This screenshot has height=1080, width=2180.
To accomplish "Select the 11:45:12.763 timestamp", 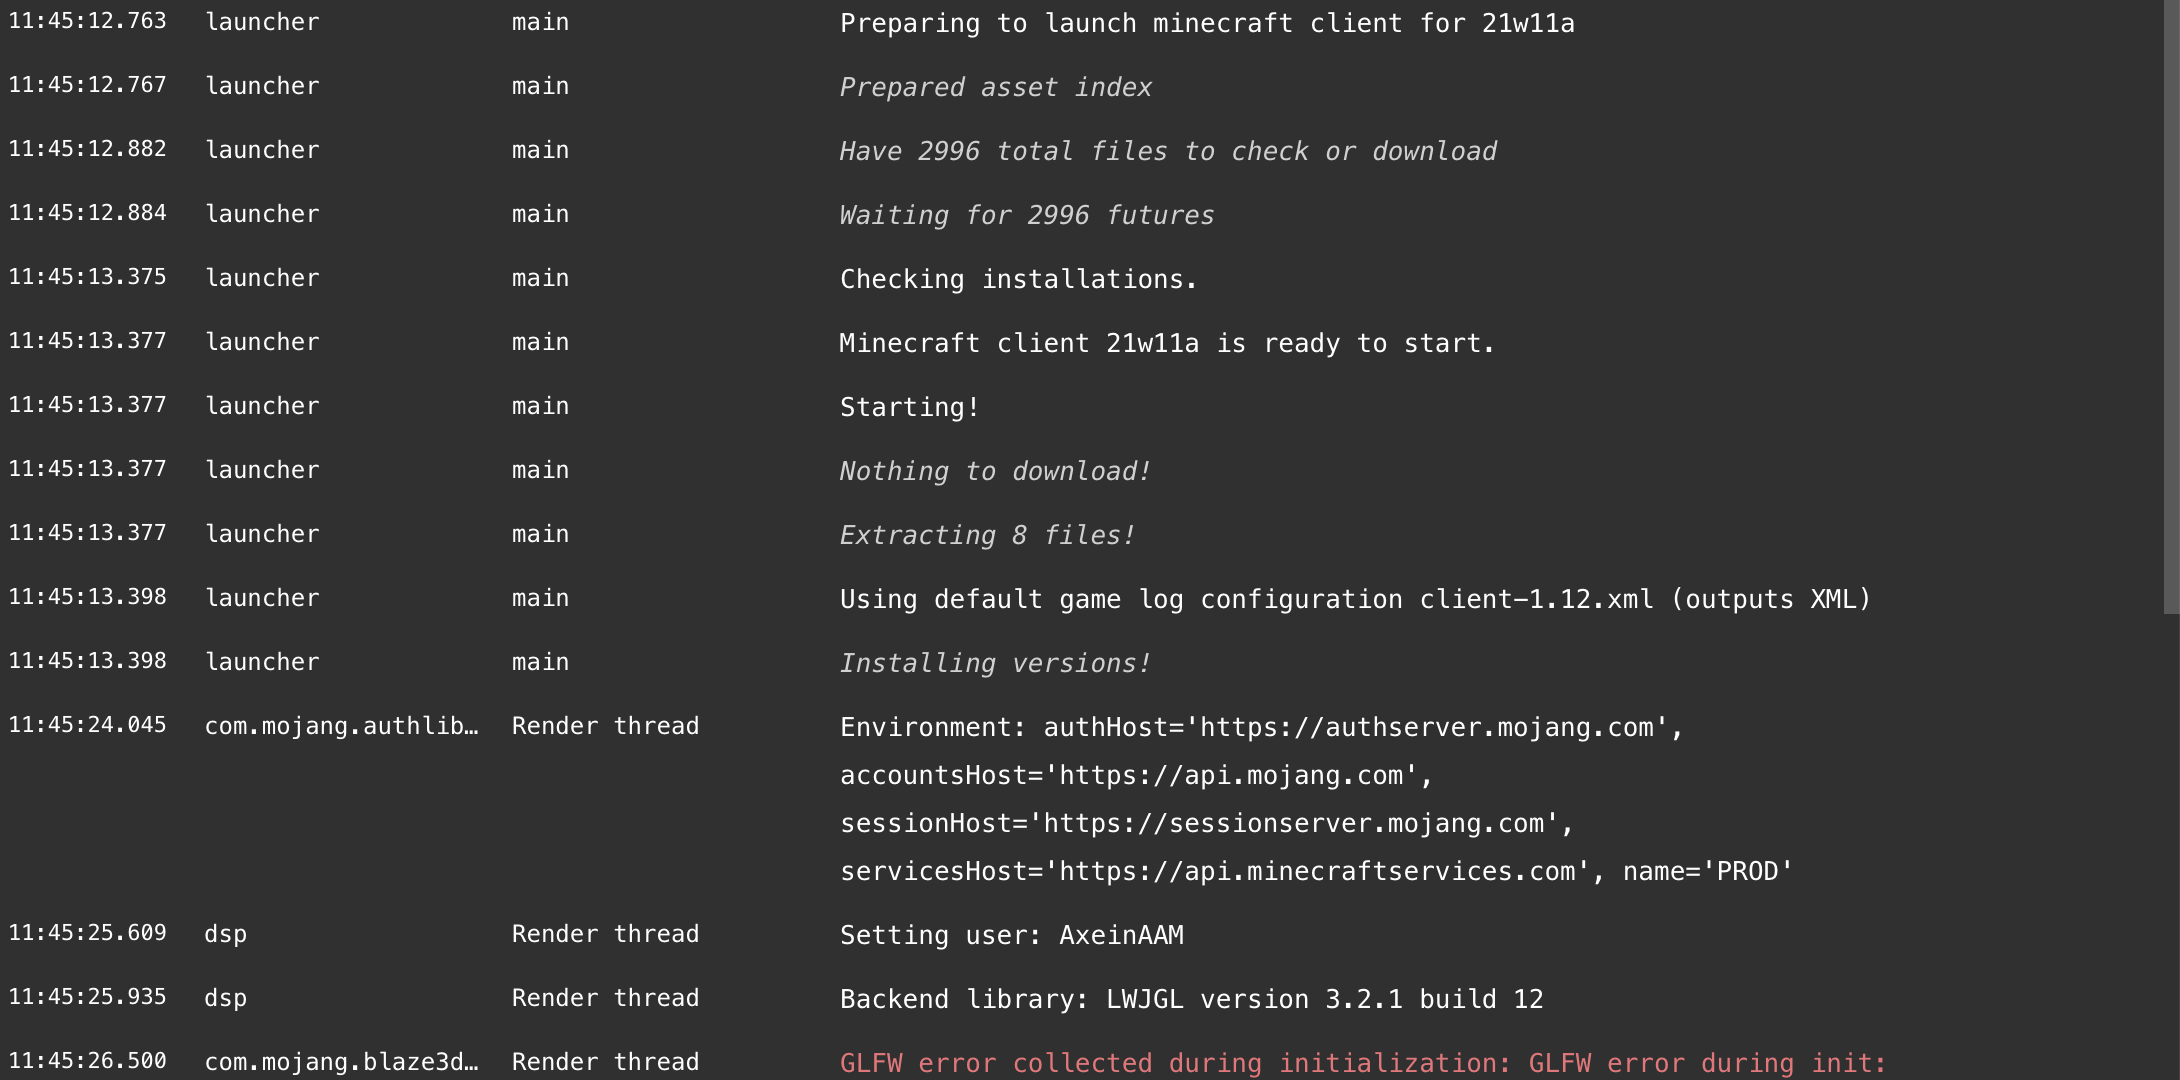I will coord(88,21).
